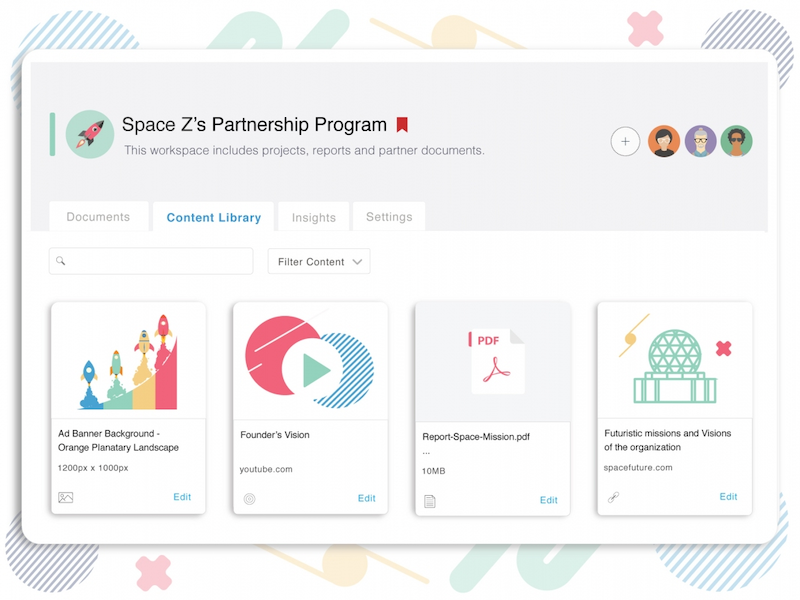This screenshot has width=800, height=600.
Task: Open the Insights tab
Action: [x=313, y=216]
